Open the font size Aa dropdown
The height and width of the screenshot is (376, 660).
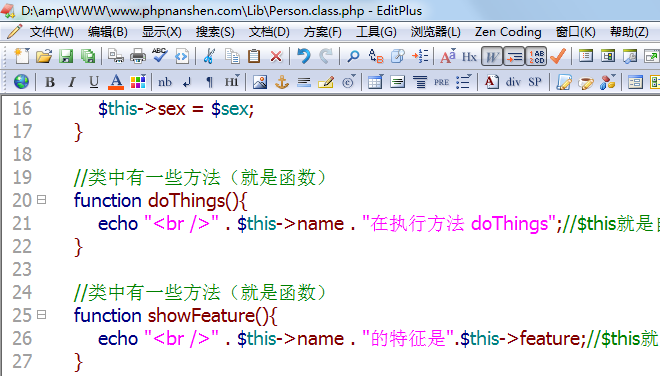(448, 56)
